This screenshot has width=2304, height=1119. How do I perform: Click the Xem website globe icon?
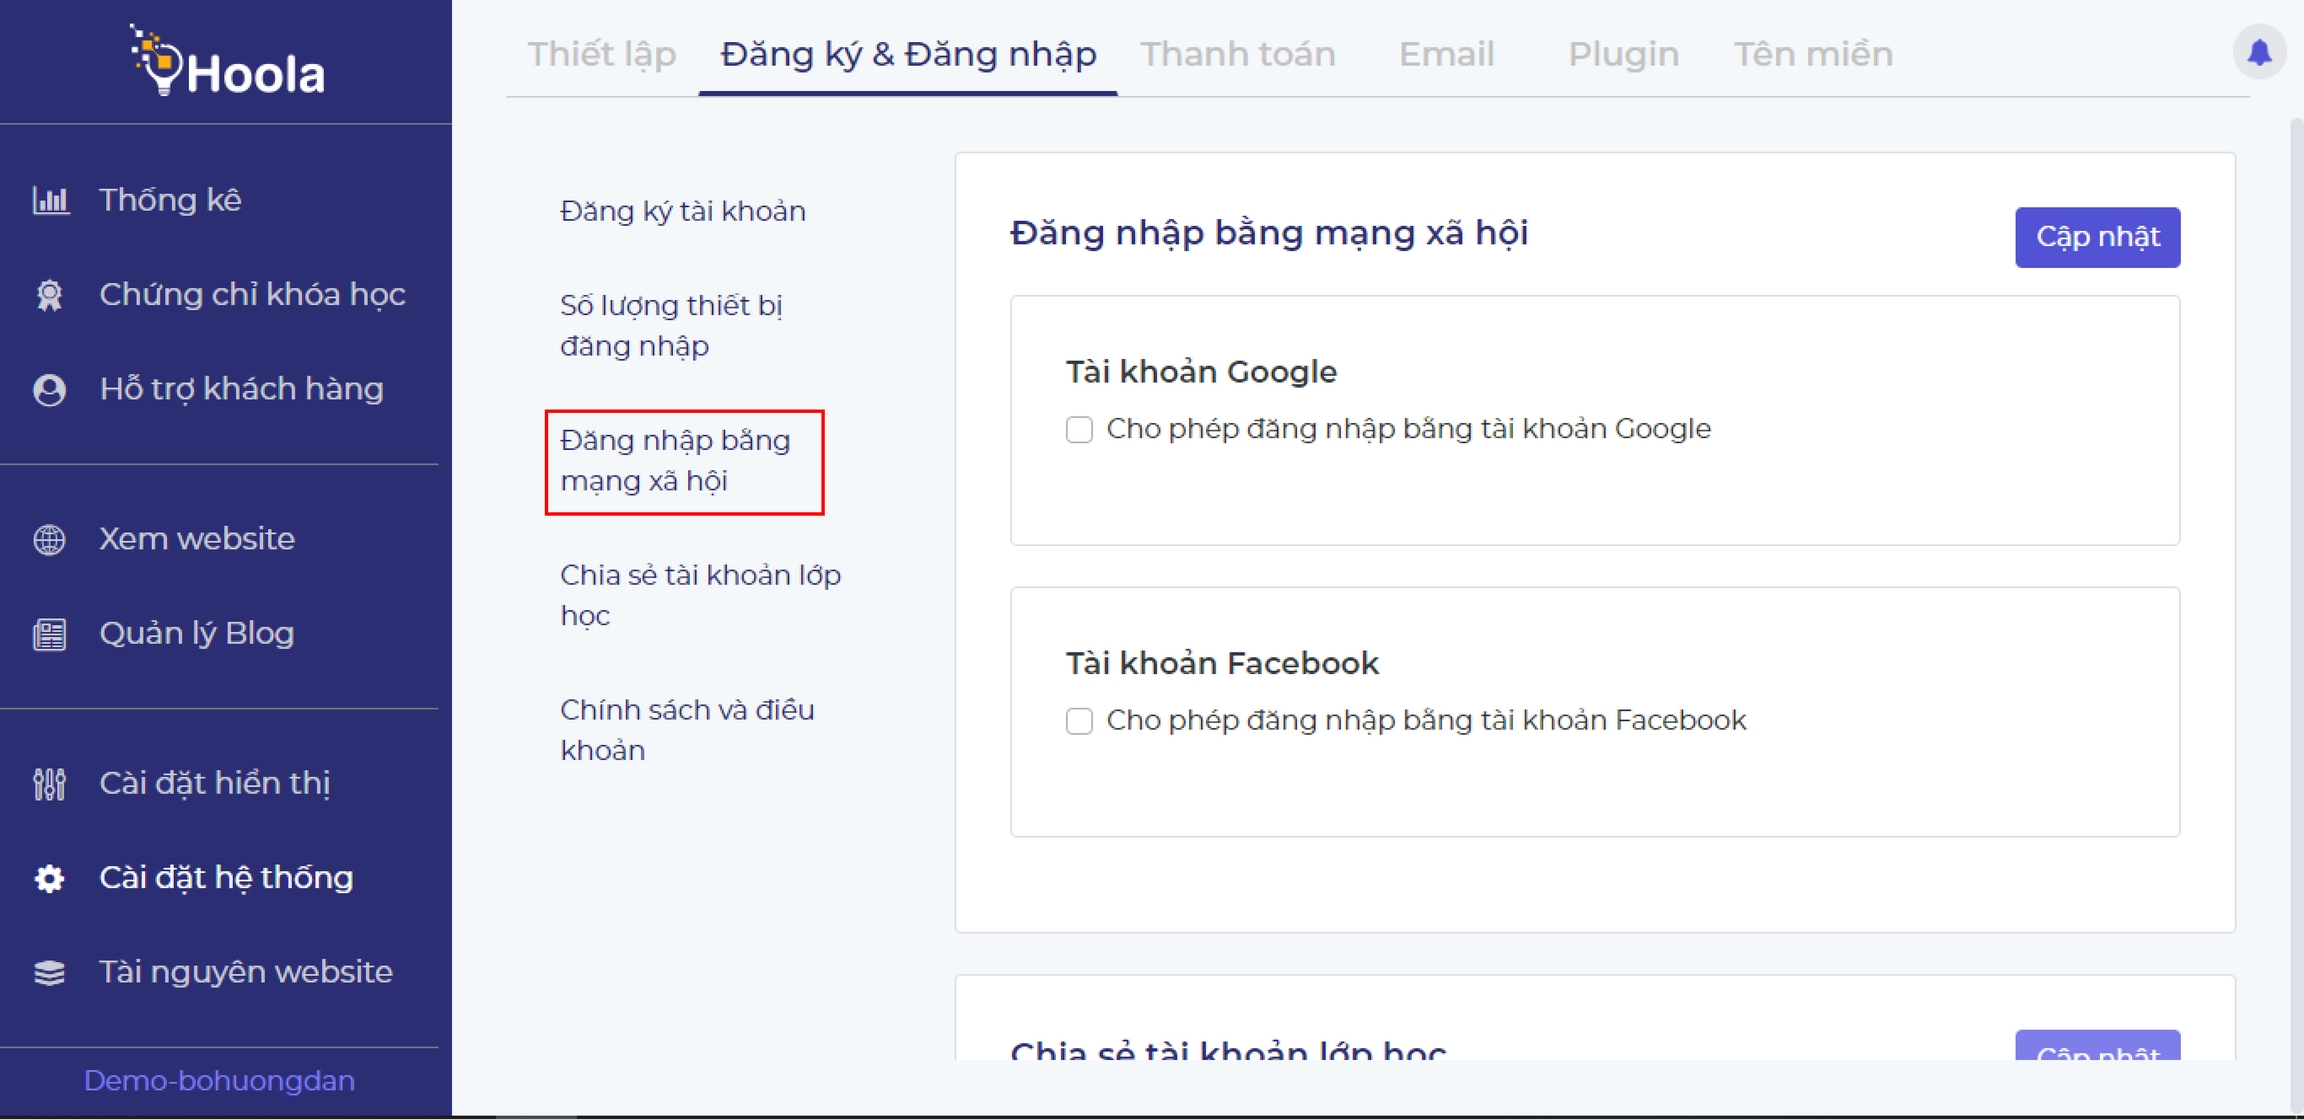(49, 539)
